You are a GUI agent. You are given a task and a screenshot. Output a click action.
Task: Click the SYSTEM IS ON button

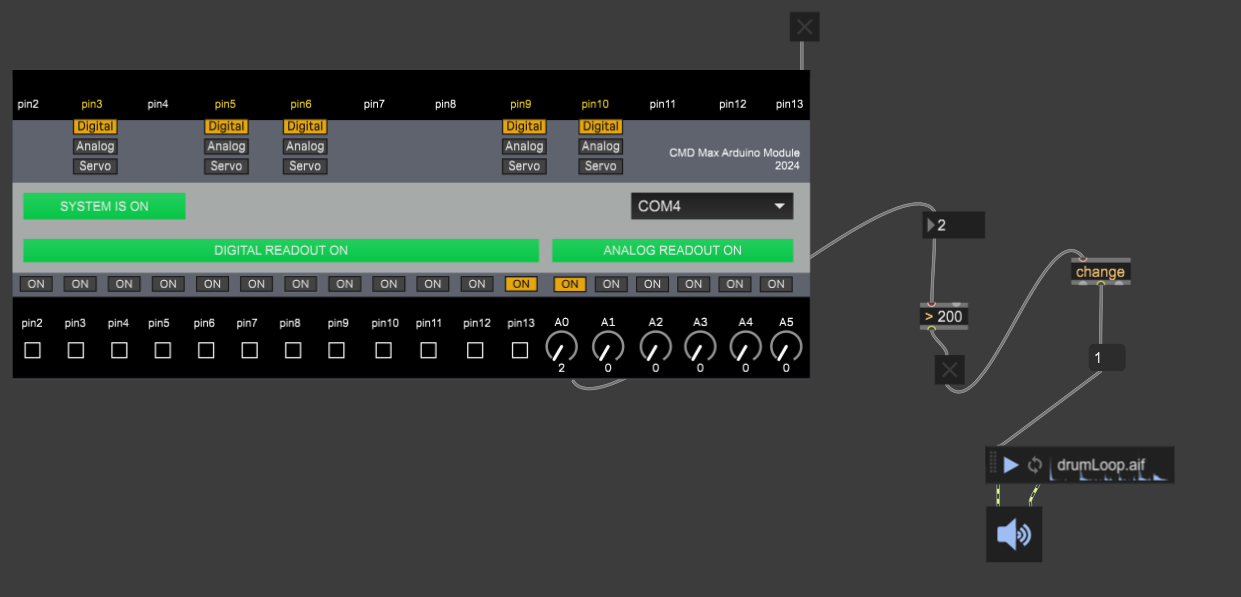pos(104,206)
